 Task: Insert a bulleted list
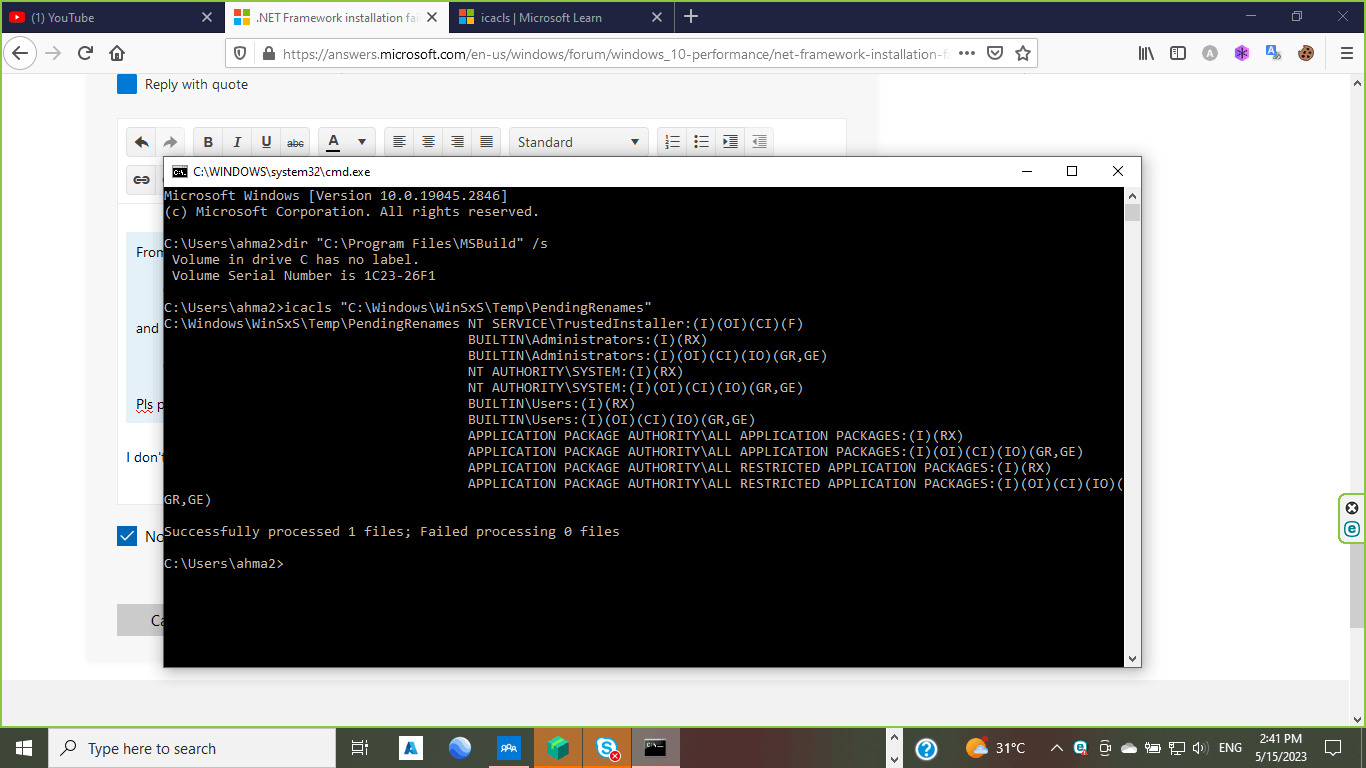click(x=701, y=142)
